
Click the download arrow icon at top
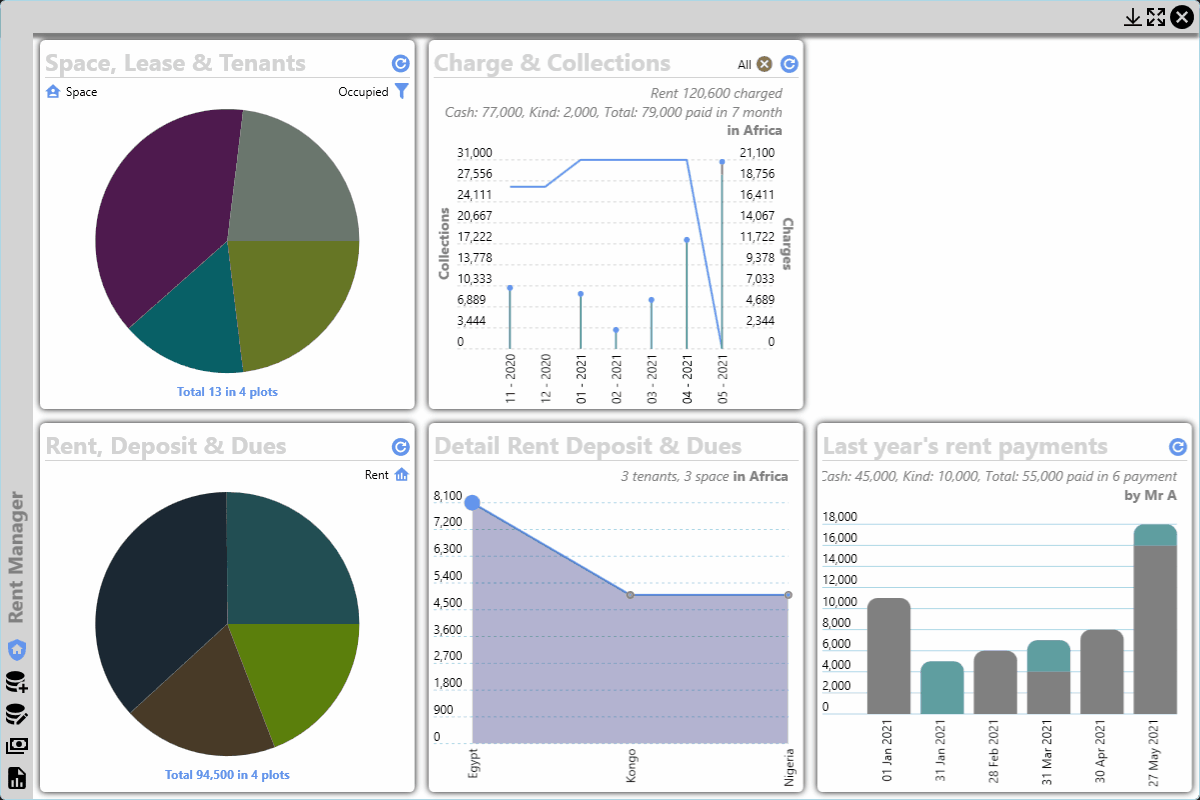pos(1133,17)
